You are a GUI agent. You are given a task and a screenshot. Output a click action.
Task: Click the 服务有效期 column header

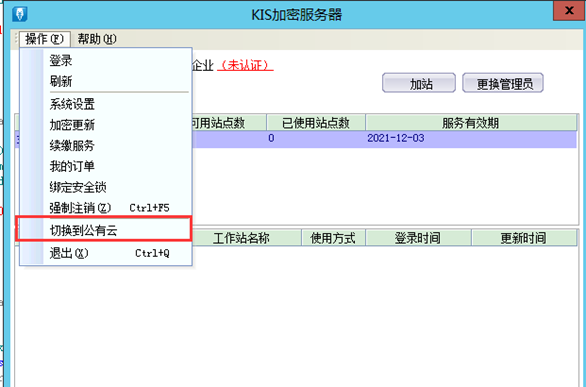pos(471,123)
